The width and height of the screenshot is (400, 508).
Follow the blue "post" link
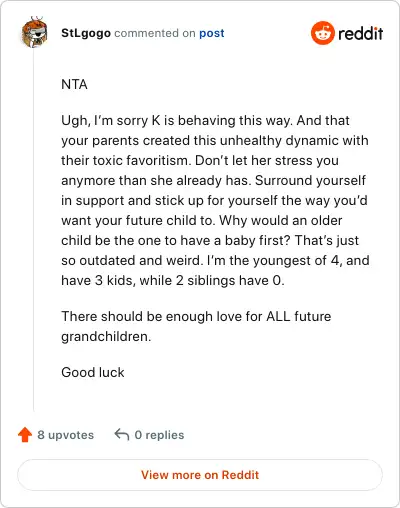tap(212, 33)
